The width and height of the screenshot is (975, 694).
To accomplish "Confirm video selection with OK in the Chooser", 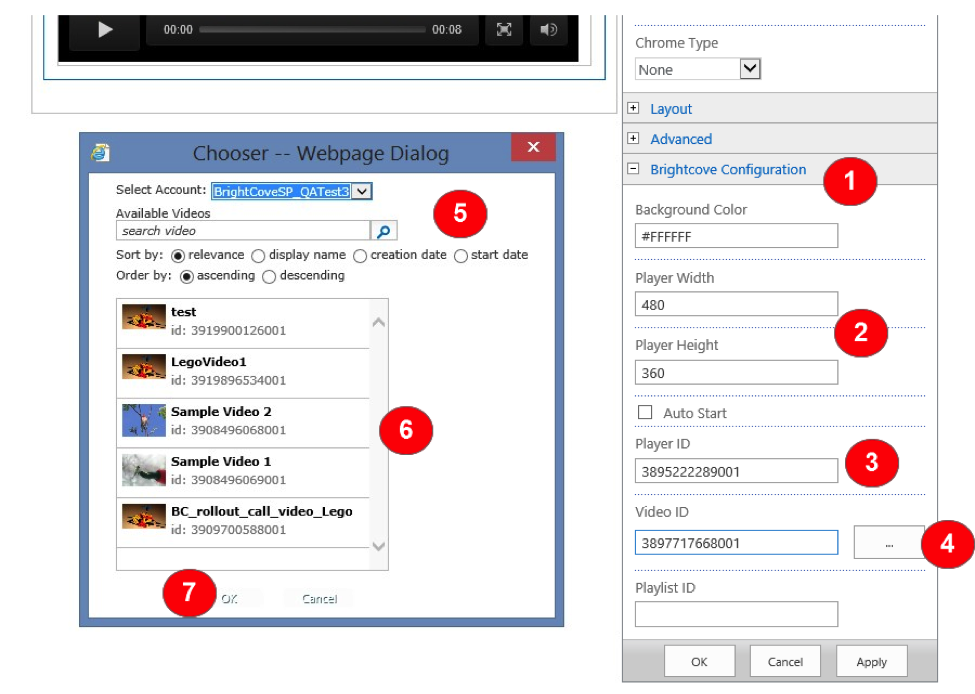I will coord(231,598).
